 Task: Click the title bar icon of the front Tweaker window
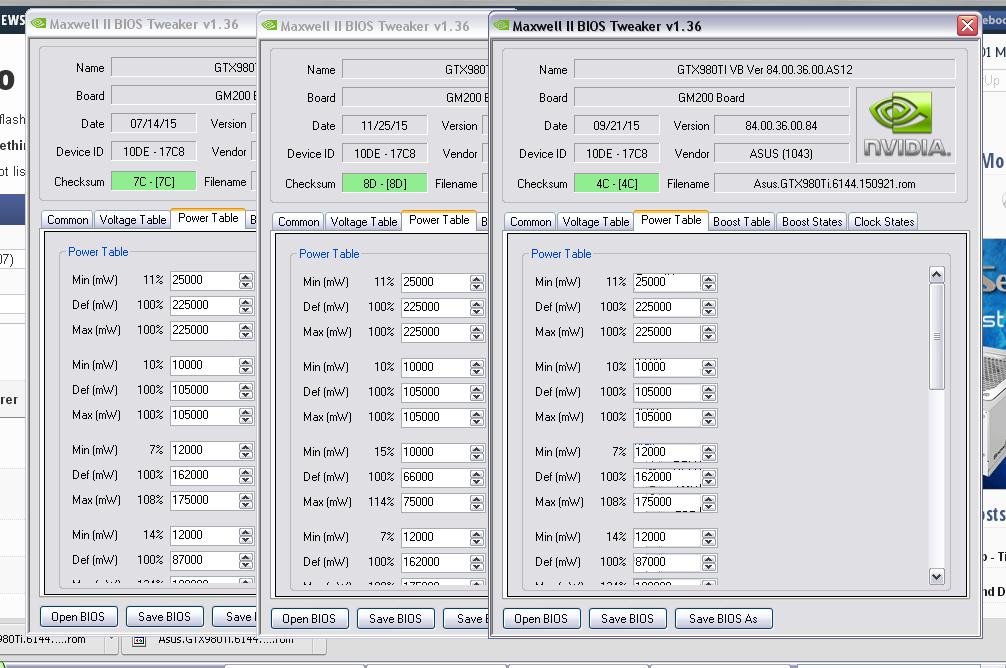(x=501, y=26)
